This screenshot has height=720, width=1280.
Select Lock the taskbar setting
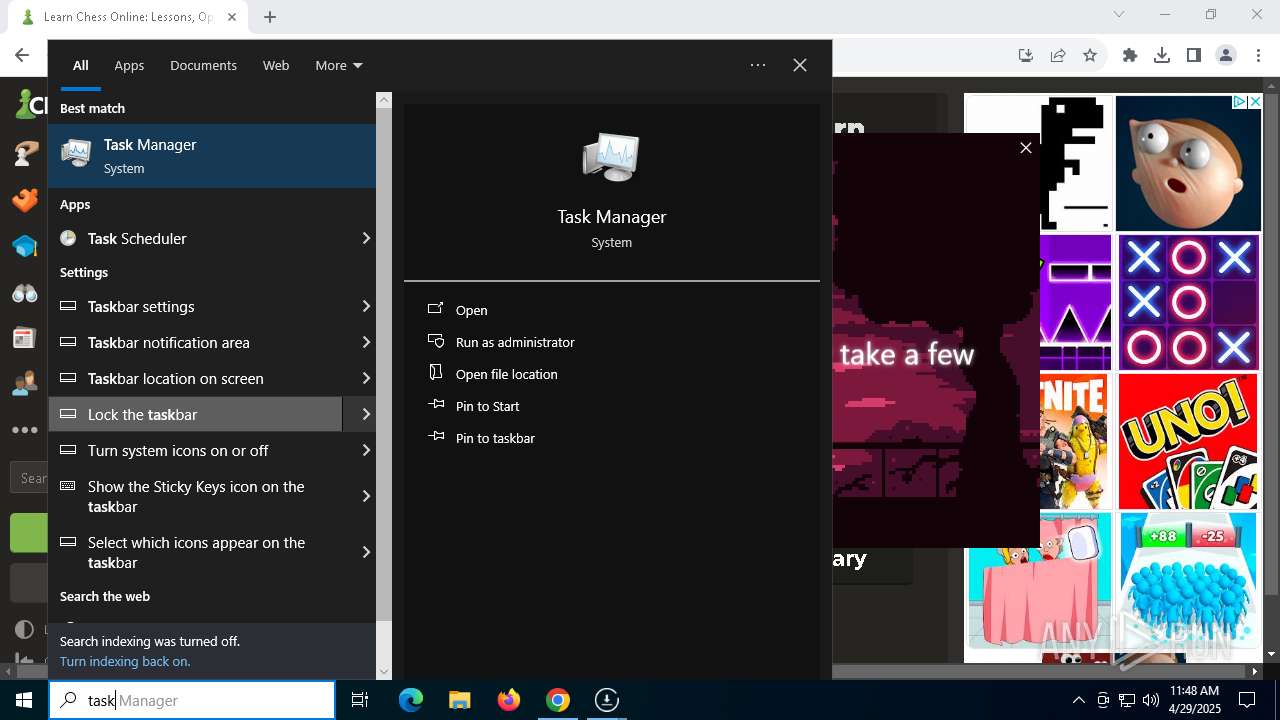point(195,414)
